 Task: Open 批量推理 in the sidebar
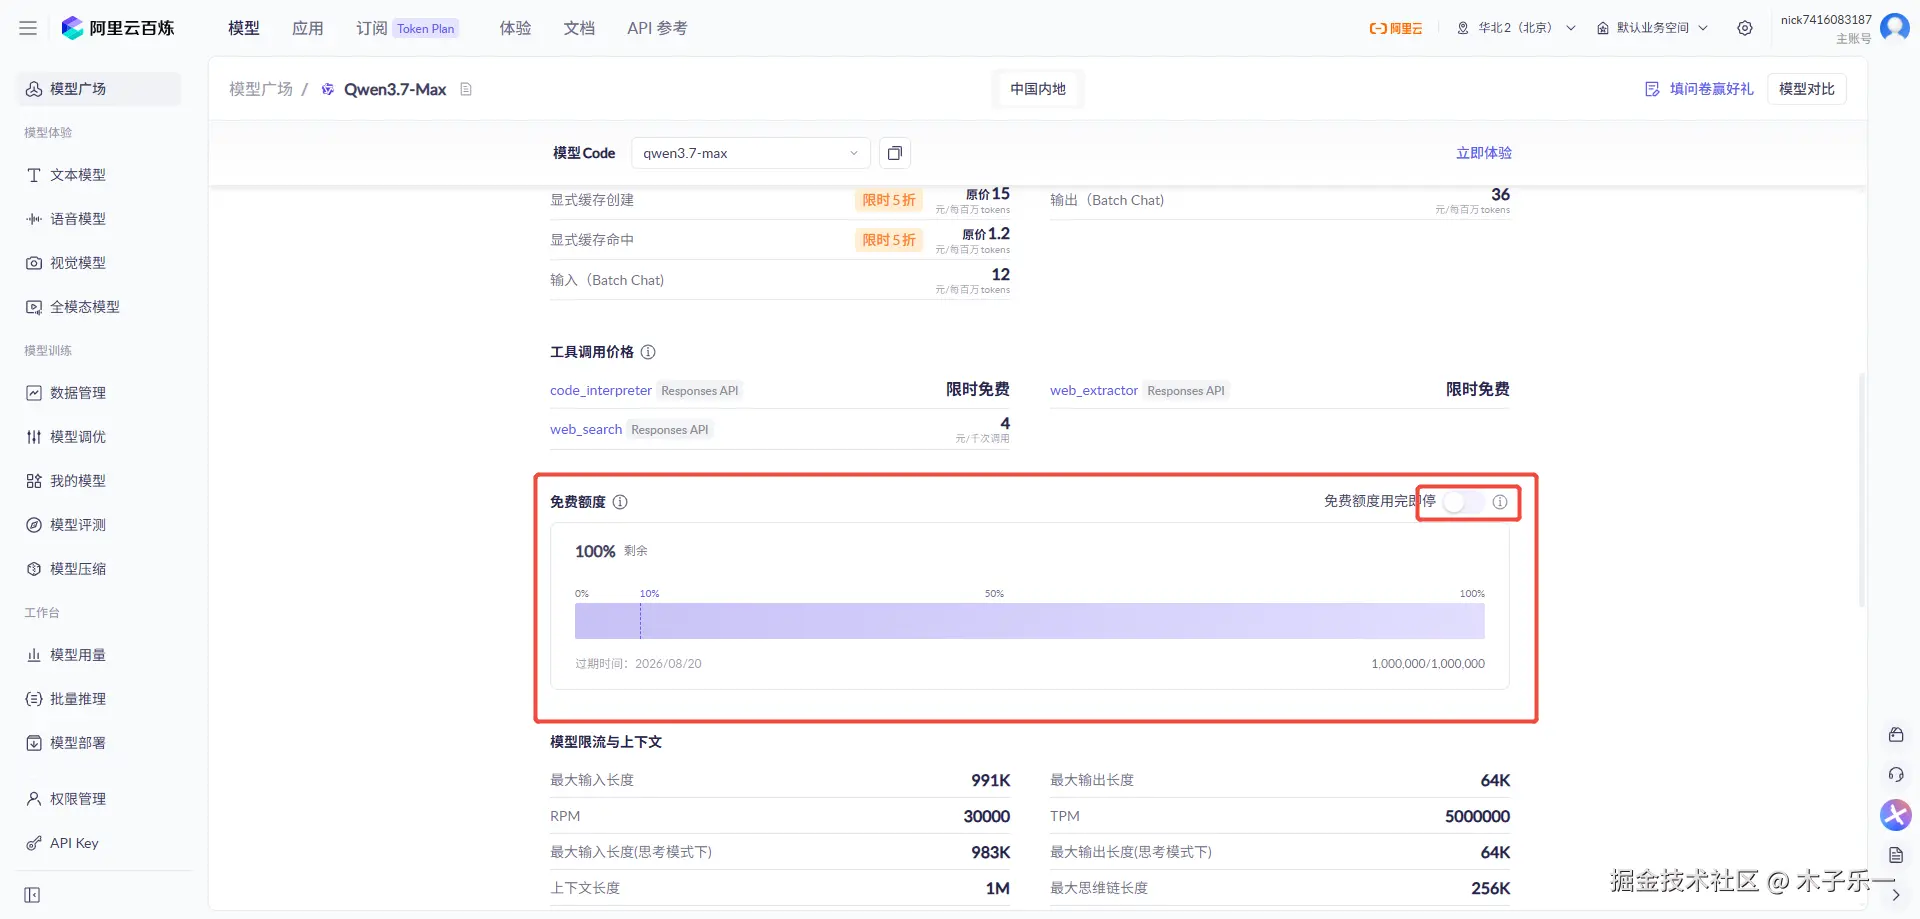(x=99, y=699)
